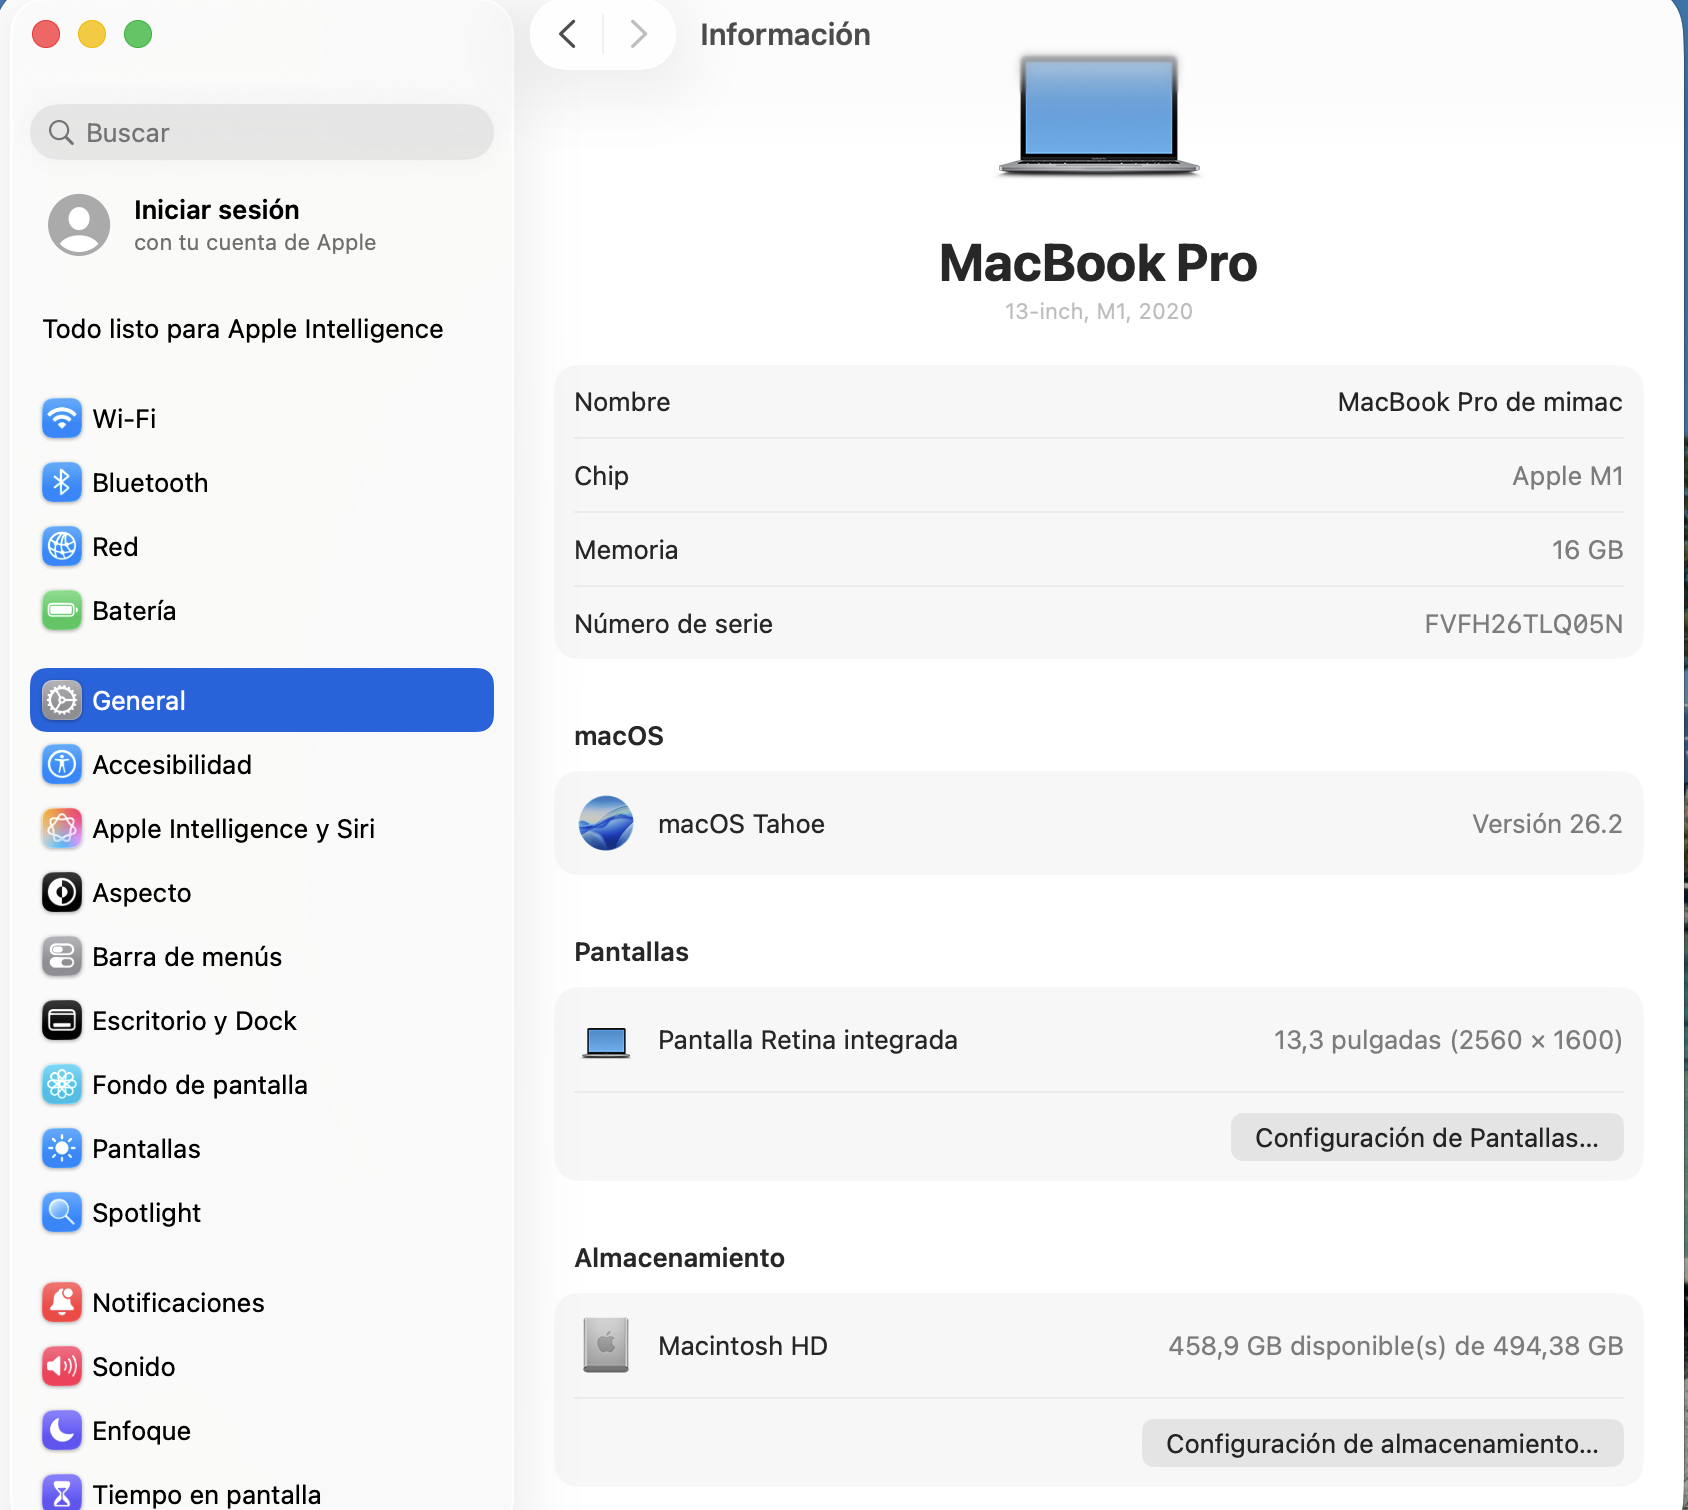
Task: Open Bluetooth icon in sidebar
Action: pos(62,482)
